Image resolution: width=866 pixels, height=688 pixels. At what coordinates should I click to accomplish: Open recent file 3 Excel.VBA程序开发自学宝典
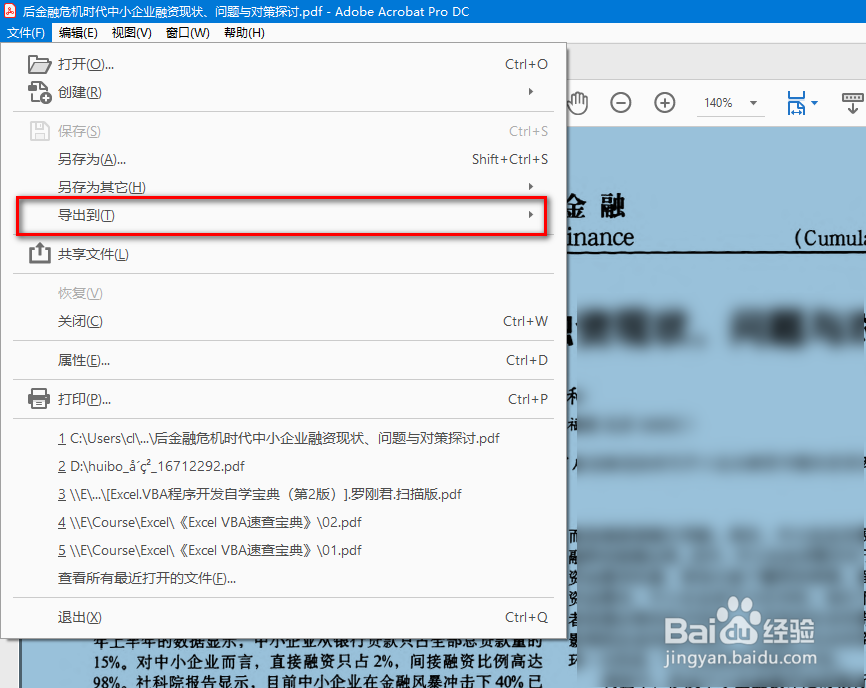[x=283, y=494]
